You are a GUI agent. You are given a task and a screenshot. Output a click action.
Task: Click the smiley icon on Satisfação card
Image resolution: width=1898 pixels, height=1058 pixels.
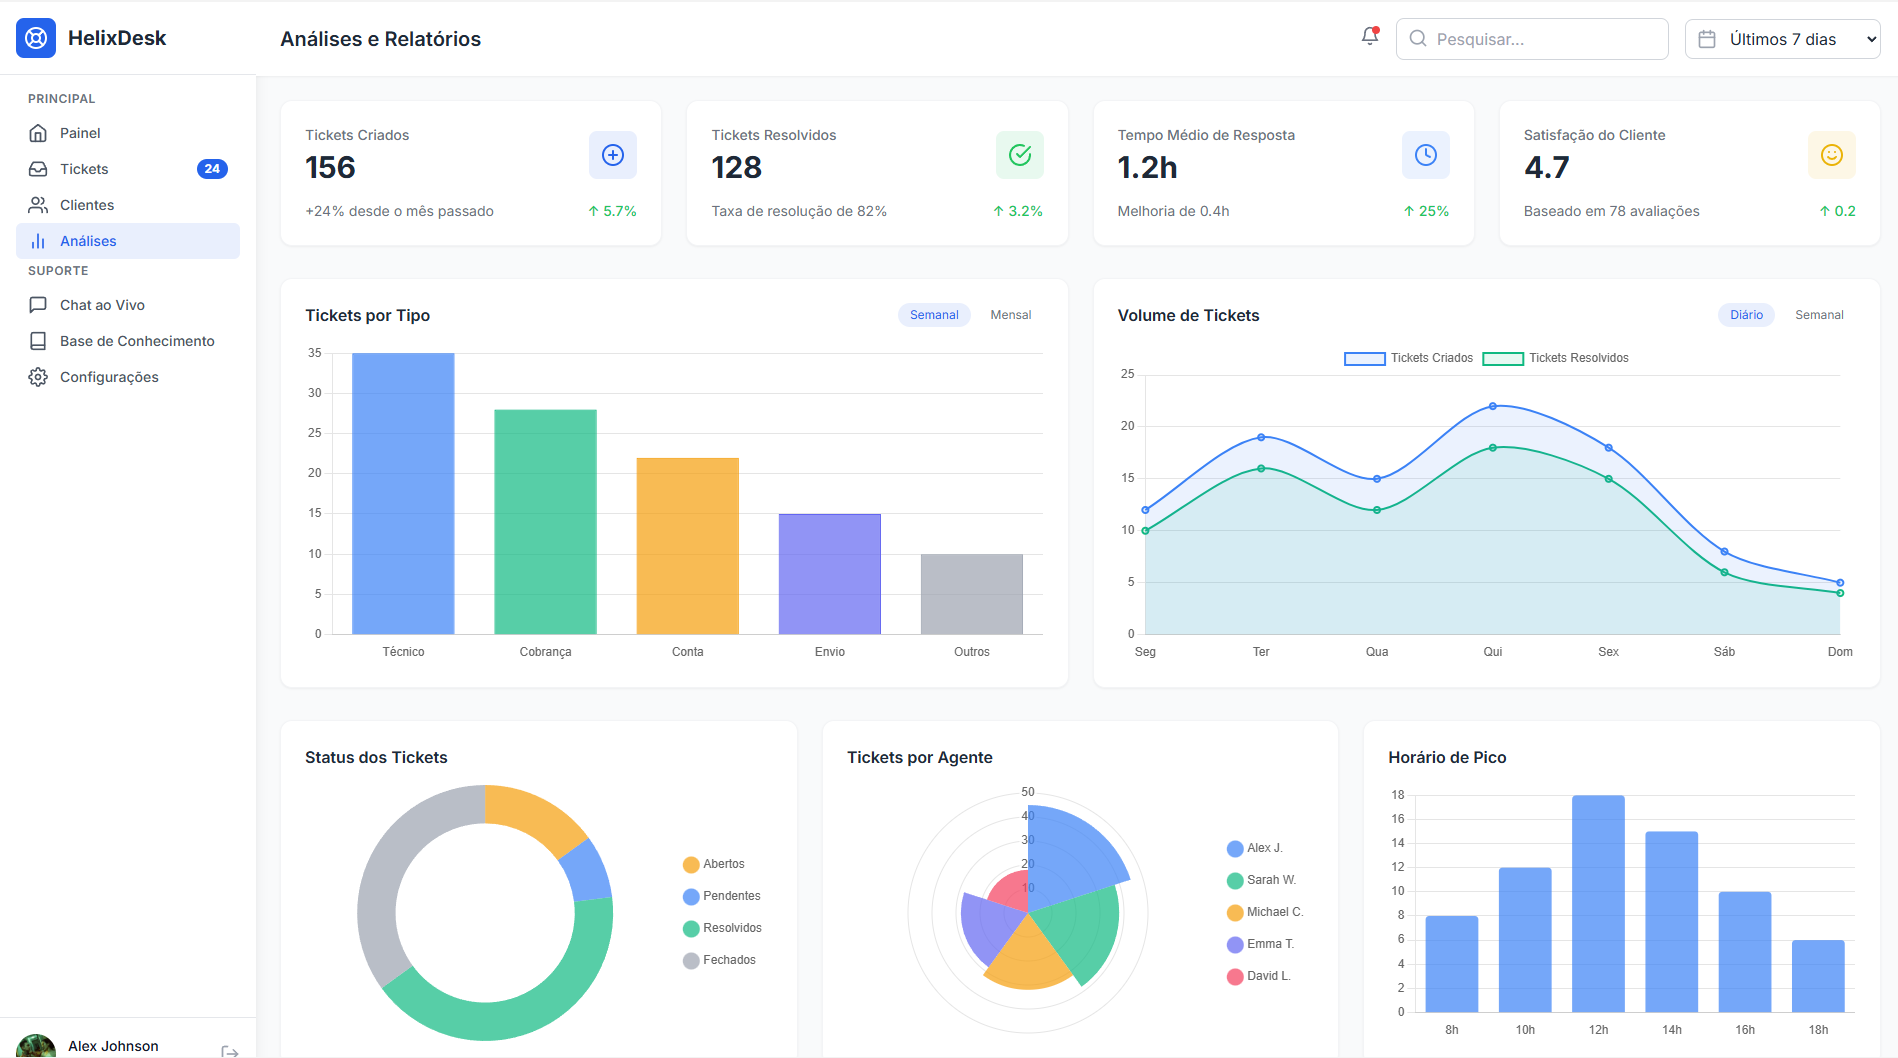point(1831,155)
